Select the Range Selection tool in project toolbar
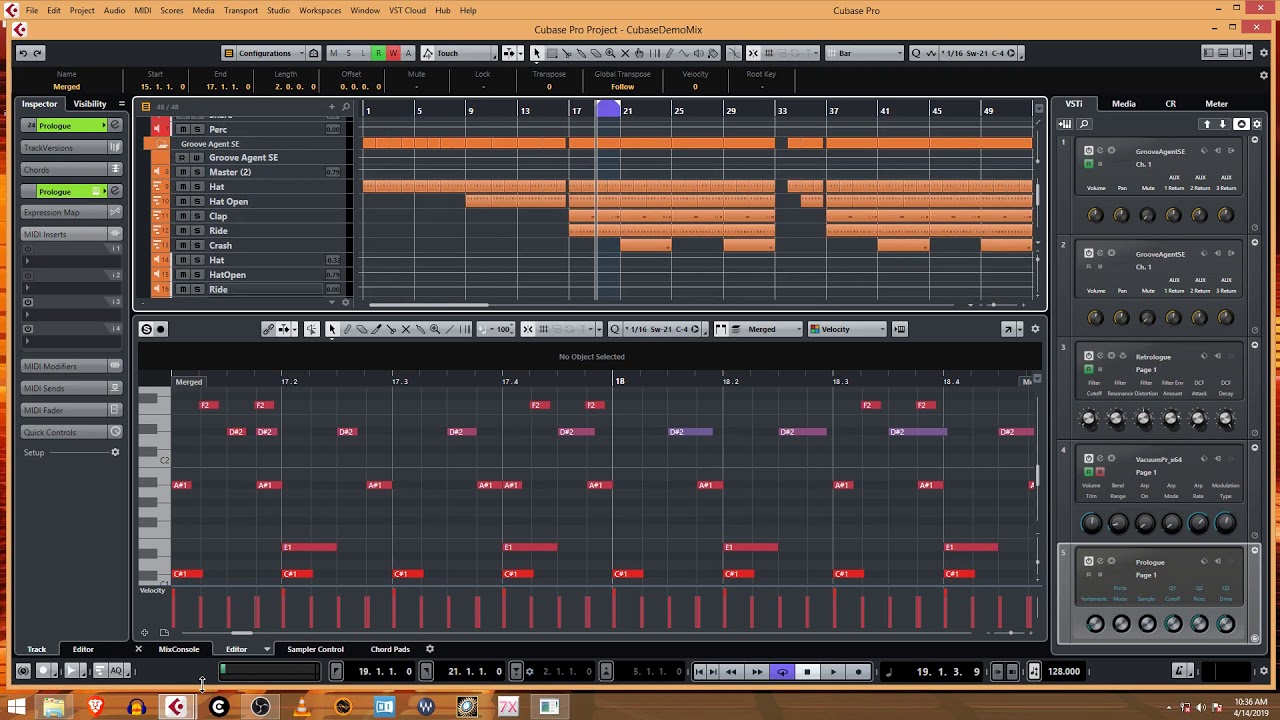 [x=551, y=53]
